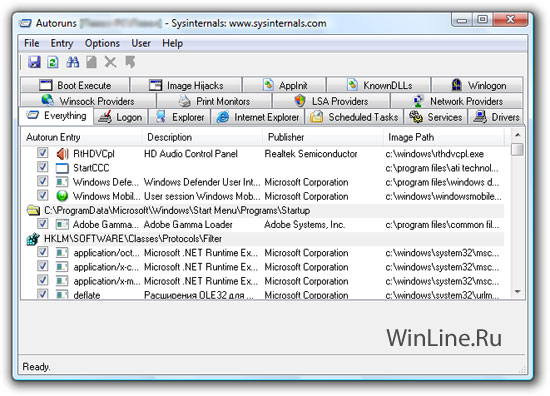This screenshot has width=550, height=396.
Task: Click the Autoruns title bar icon
Action: pyautogui.click(x=26, y=24)
